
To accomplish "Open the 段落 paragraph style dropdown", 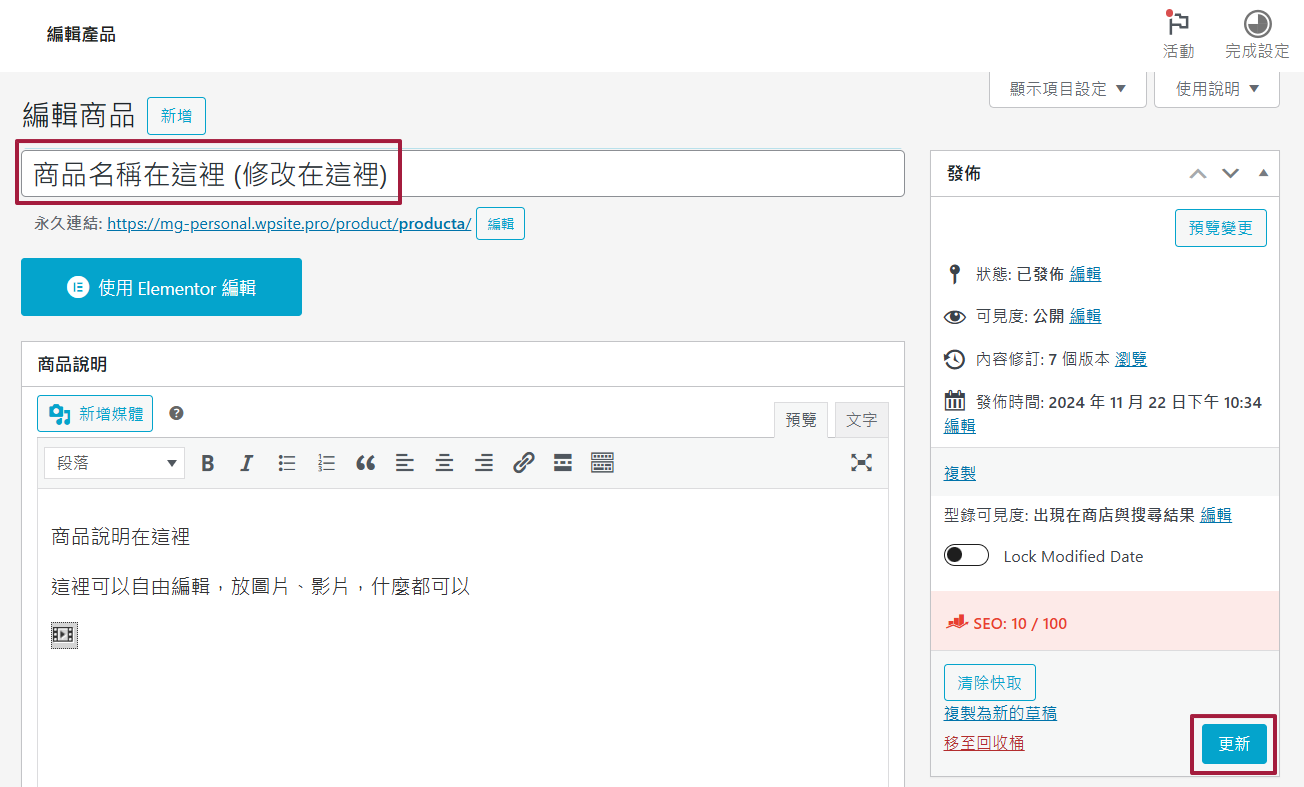I will (x=113, y=462).
